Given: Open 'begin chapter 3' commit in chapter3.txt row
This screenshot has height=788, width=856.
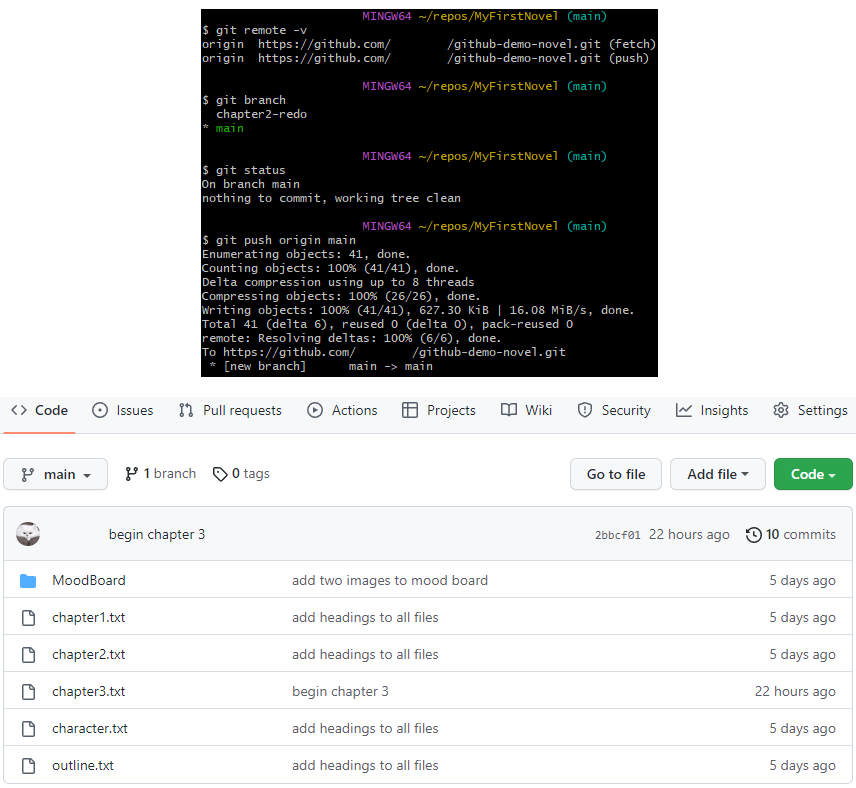Looking at the screenshot, I should click(340, 691).
